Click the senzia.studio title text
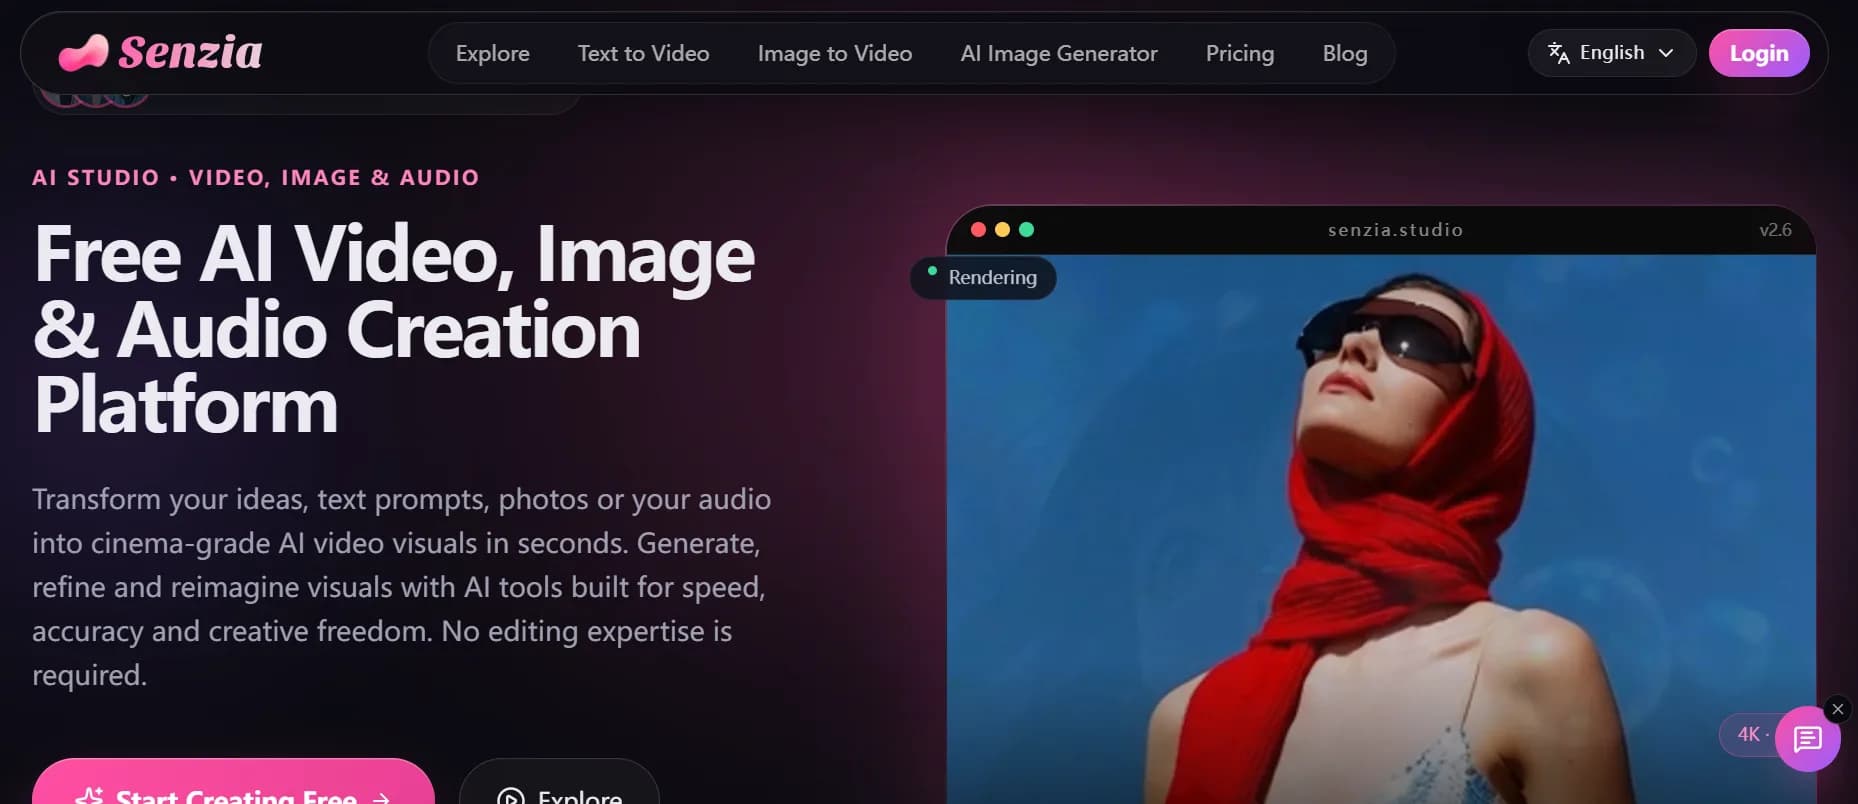 (x=1395, y=230)
